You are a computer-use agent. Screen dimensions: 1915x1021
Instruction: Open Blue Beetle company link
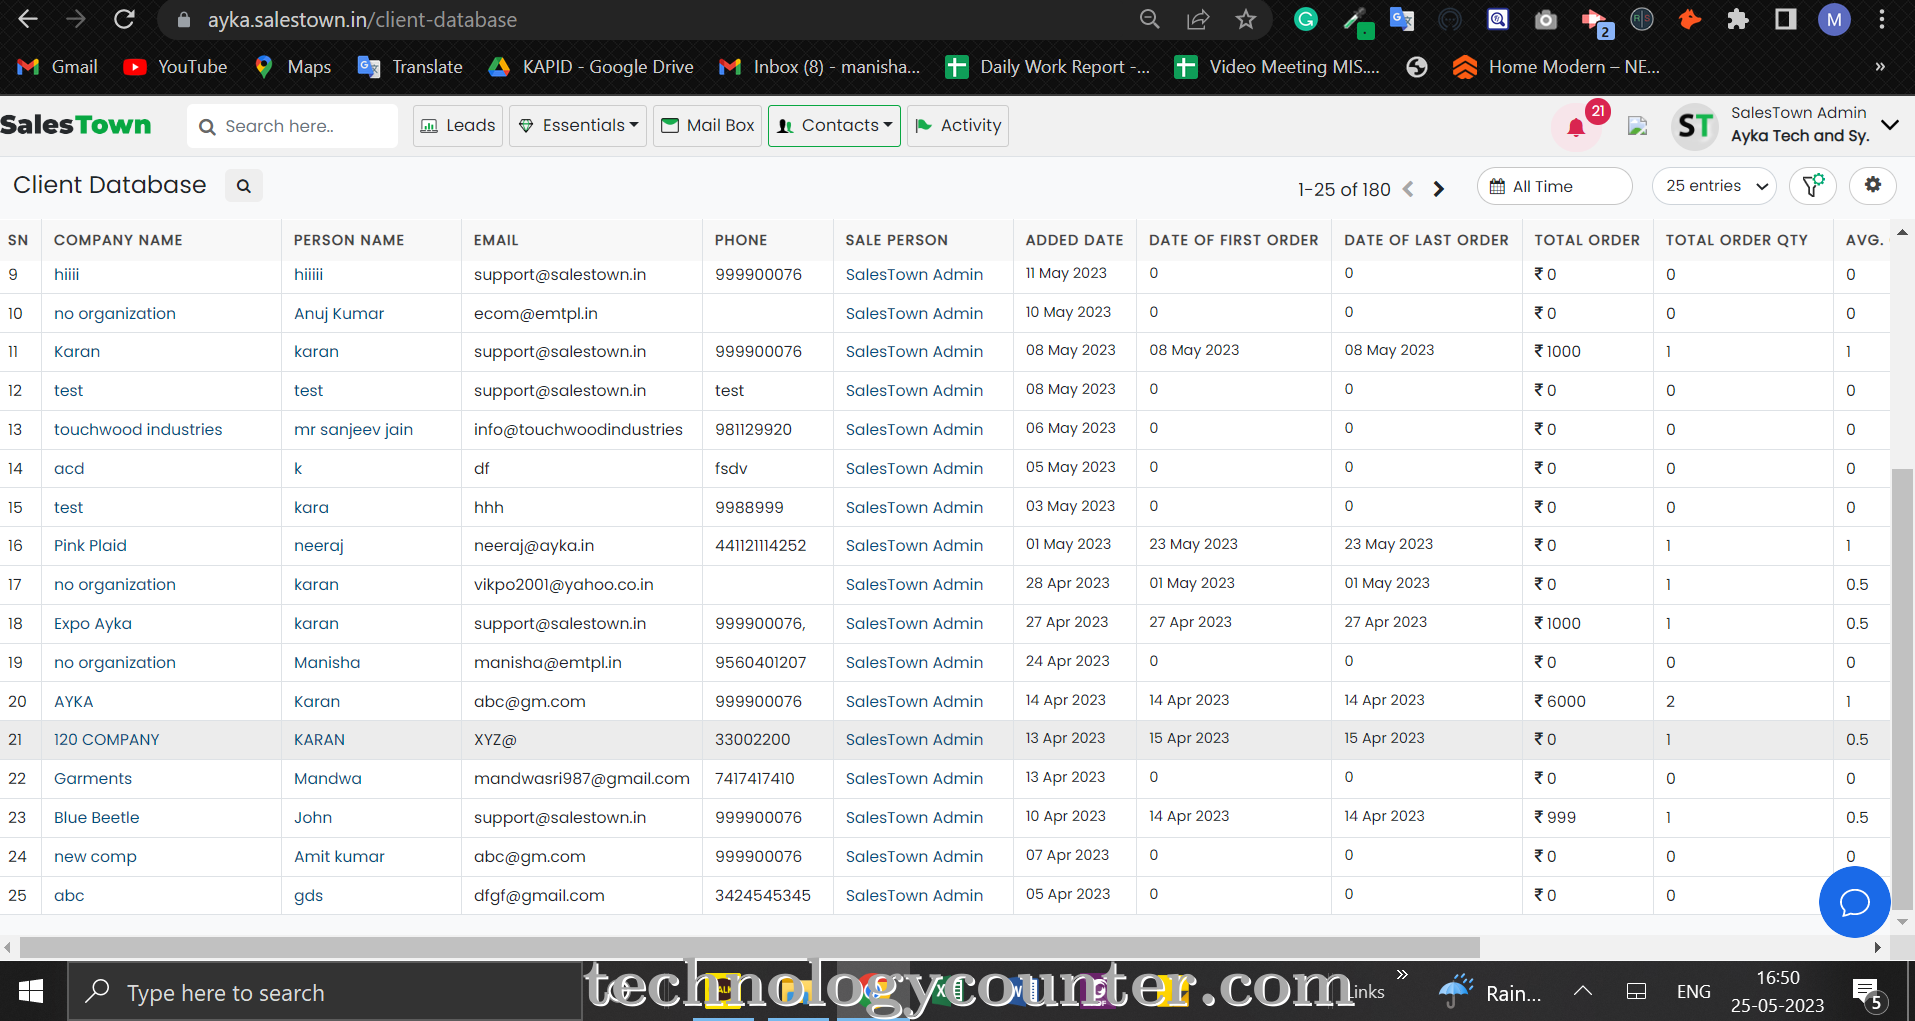pyautogui.click(x=97, y=817)
